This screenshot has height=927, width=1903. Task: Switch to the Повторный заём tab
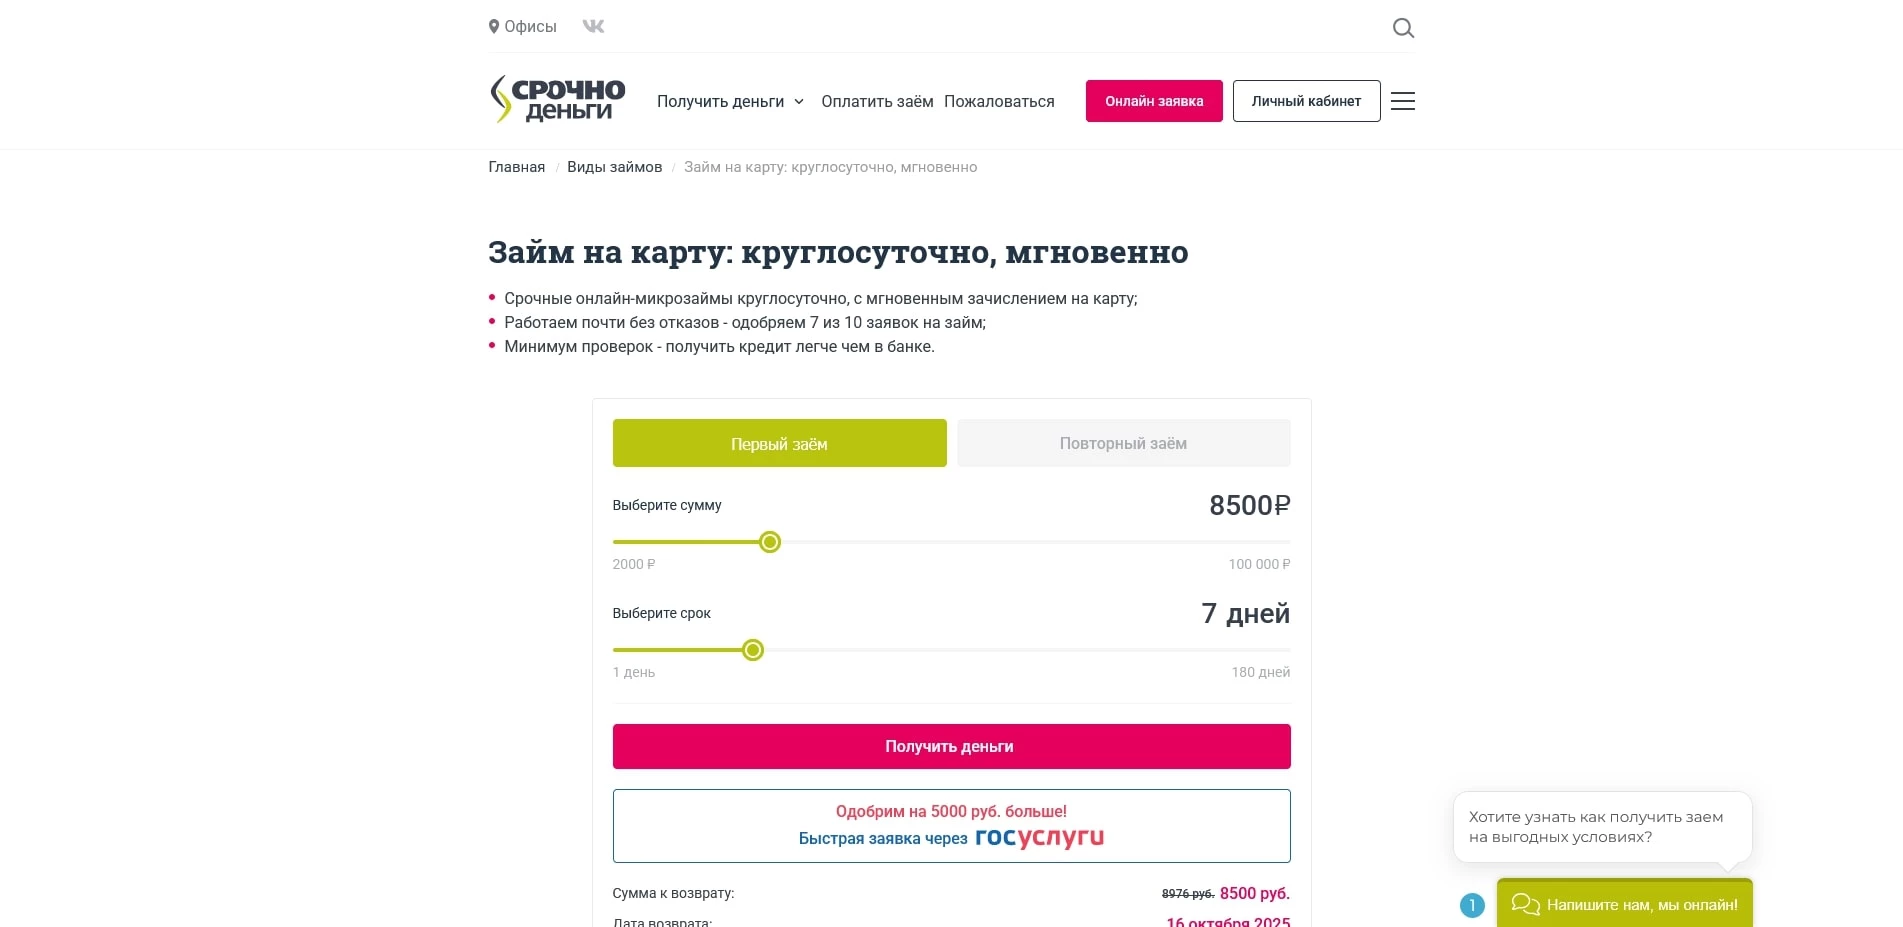coord(1123,443)
